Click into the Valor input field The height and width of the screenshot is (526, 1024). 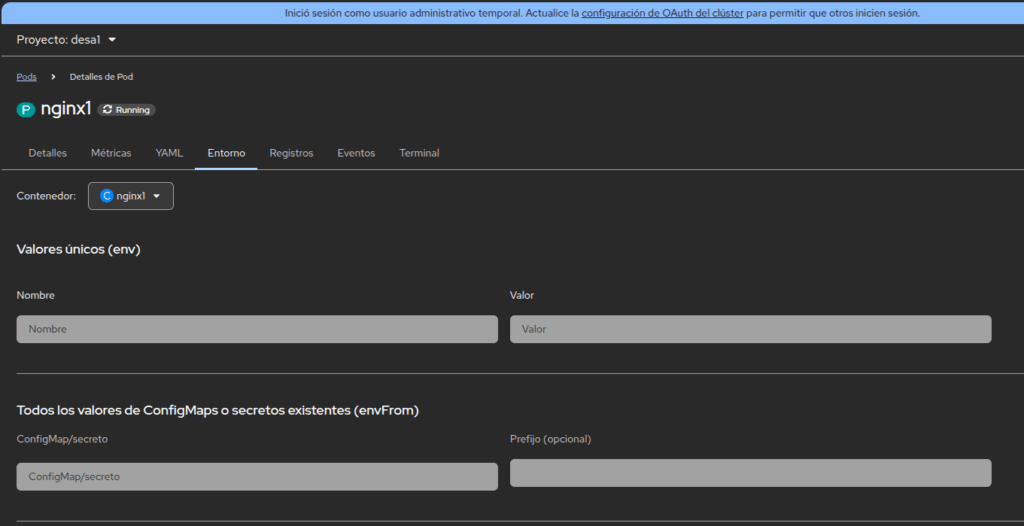[750, 329]
